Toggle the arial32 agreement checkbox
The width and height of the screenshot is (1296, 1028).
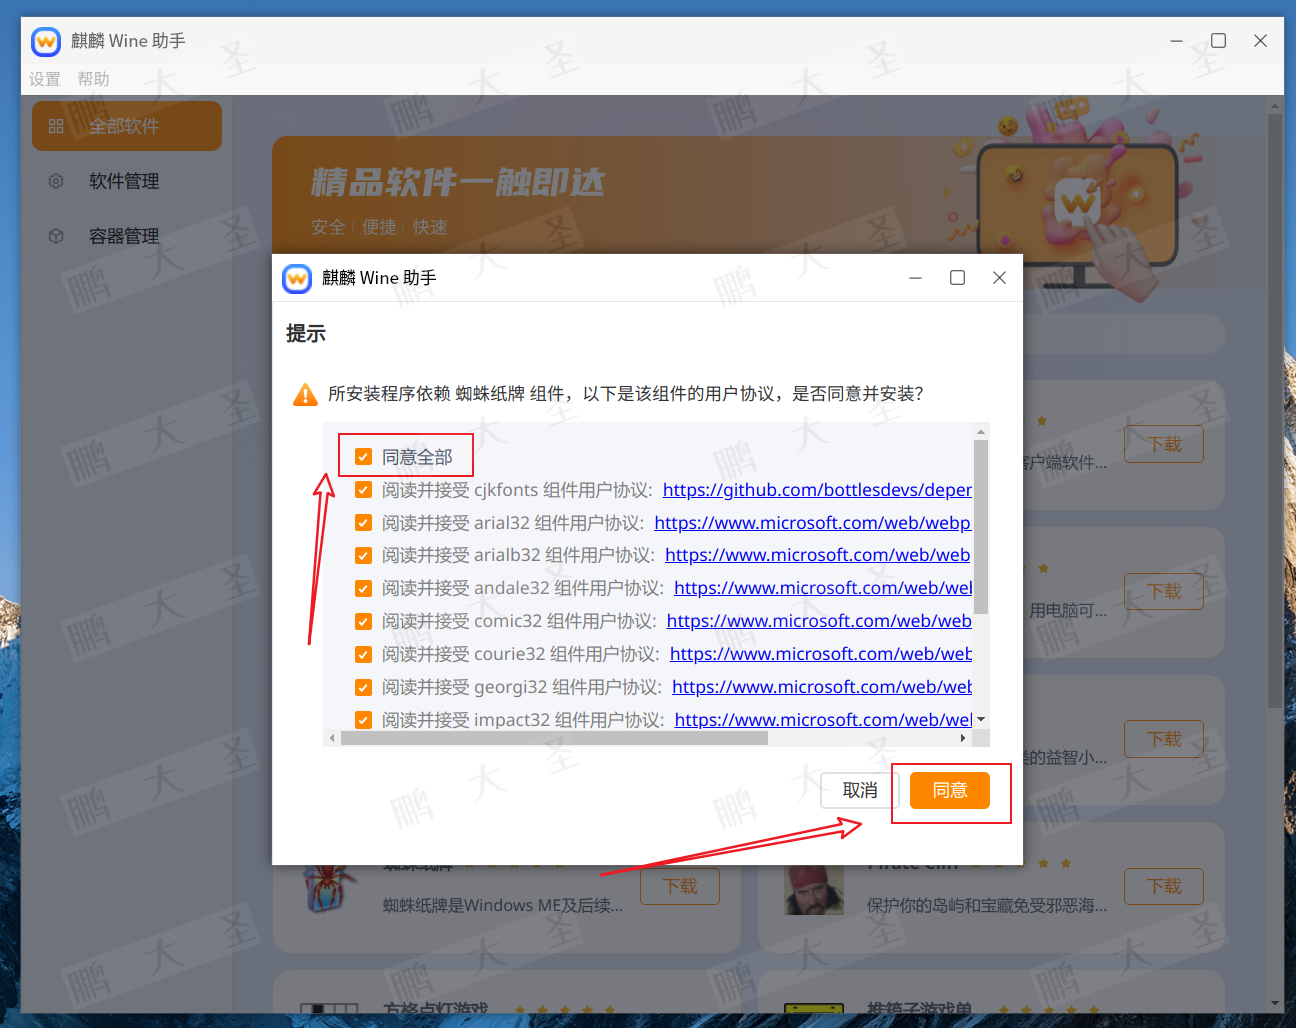click(363, 523)
